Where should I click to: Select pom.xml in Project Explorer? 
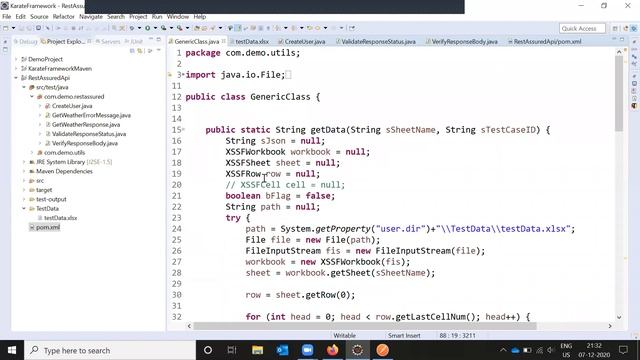pyautogui.click(x=48, y=227)
